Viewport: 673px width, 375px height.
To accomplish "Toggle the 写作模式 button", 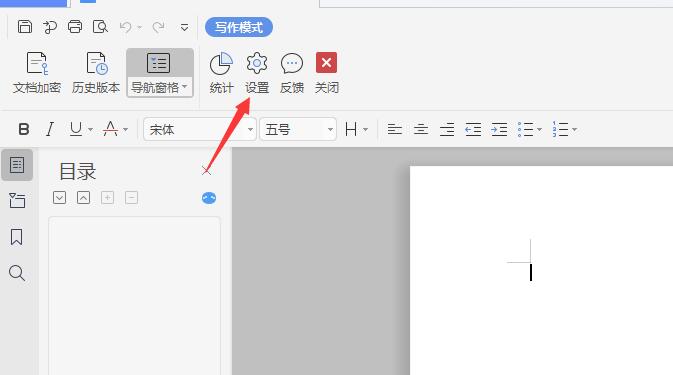I will pos(239,27).
